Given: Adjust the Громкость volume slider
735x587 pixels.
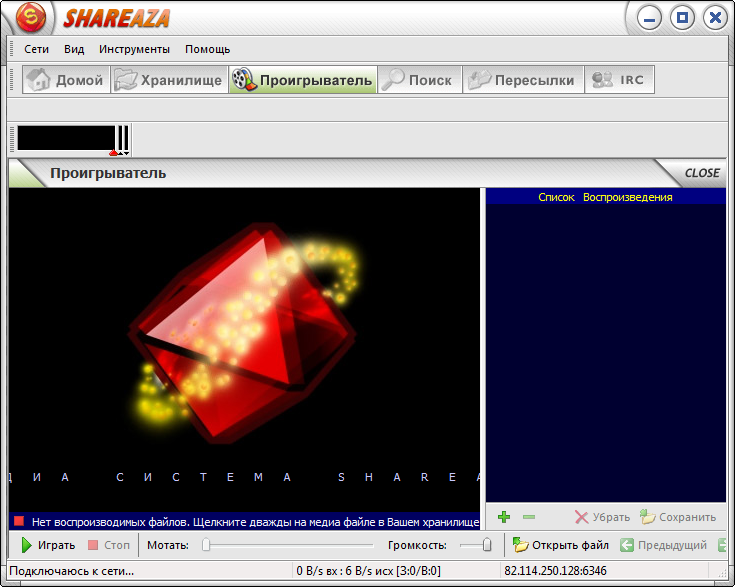Looking at the screenshot, I should (x=475, y=545).
